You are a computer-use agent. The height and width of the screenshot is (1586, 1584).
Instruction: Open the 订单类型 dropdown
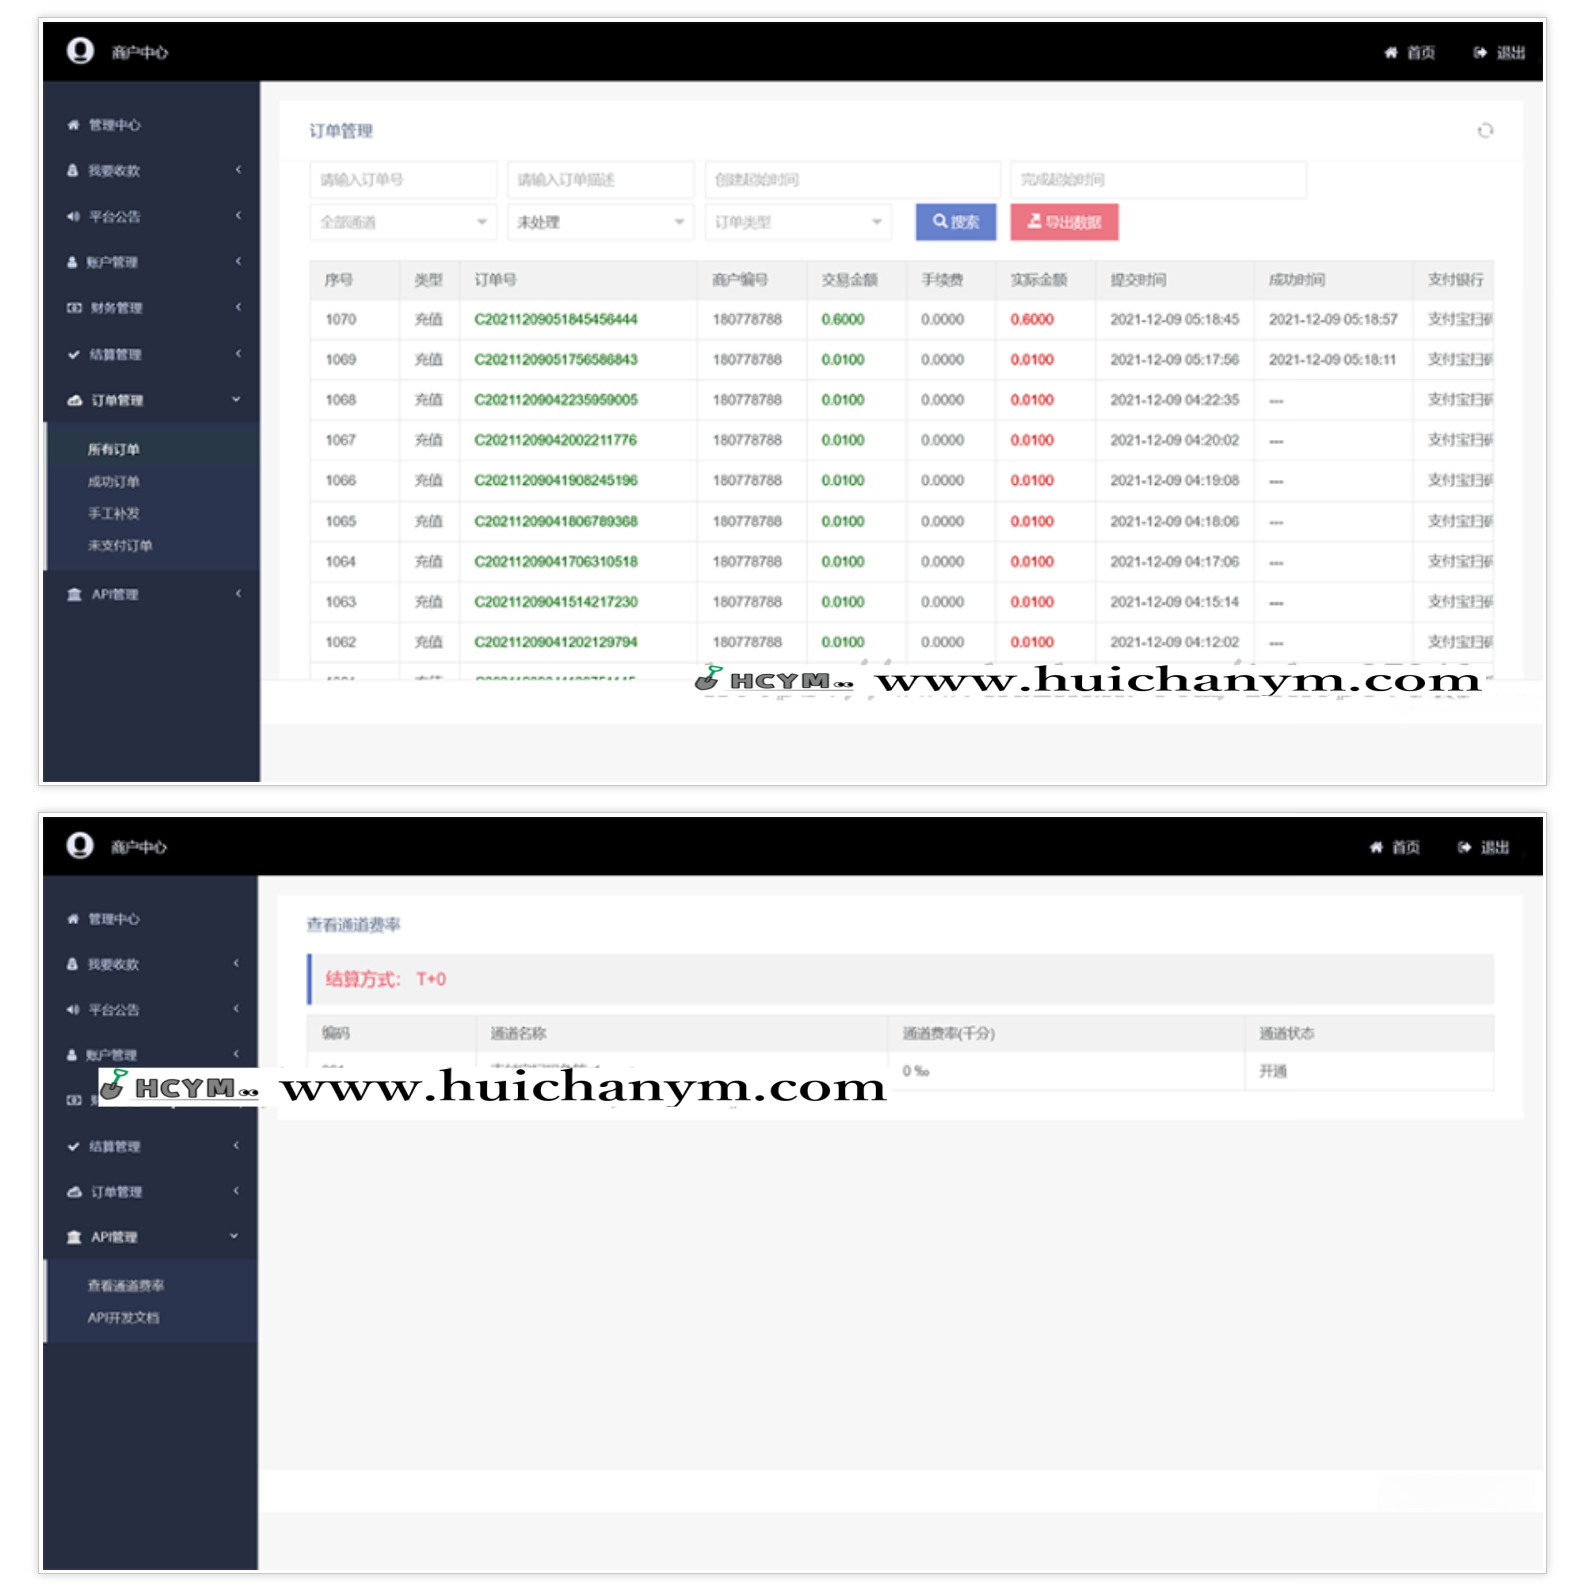pyautogui.click(x=797, y=222)
